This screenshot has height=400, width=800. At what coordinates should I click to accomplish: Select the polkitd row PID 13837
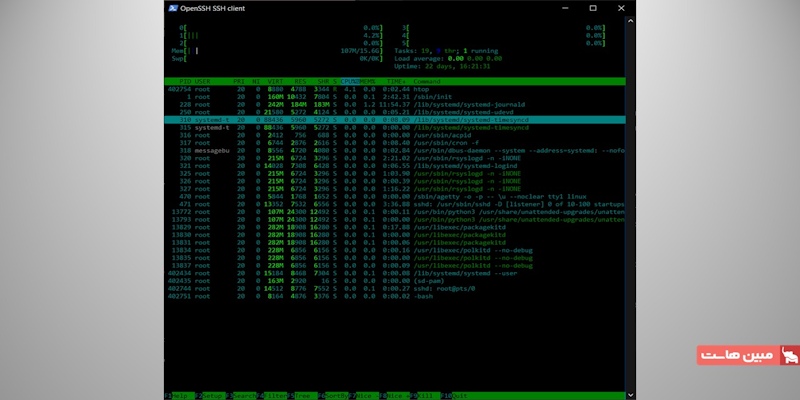(395, 265)
